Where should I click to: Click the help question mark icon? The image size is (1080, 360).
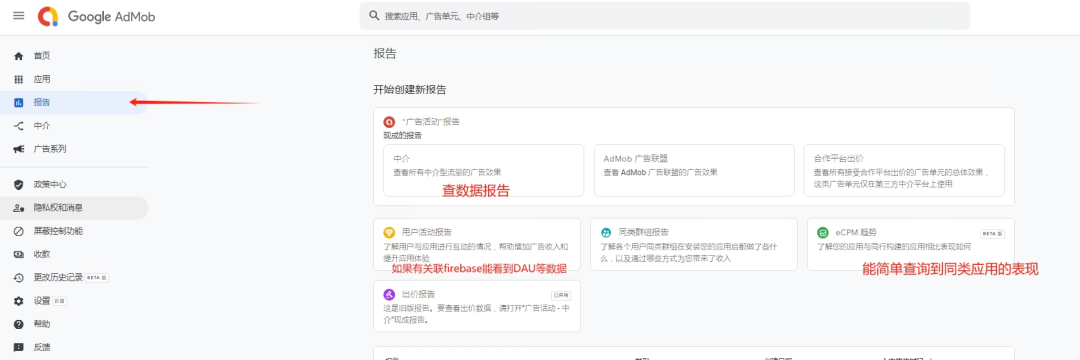coord(19,324)
